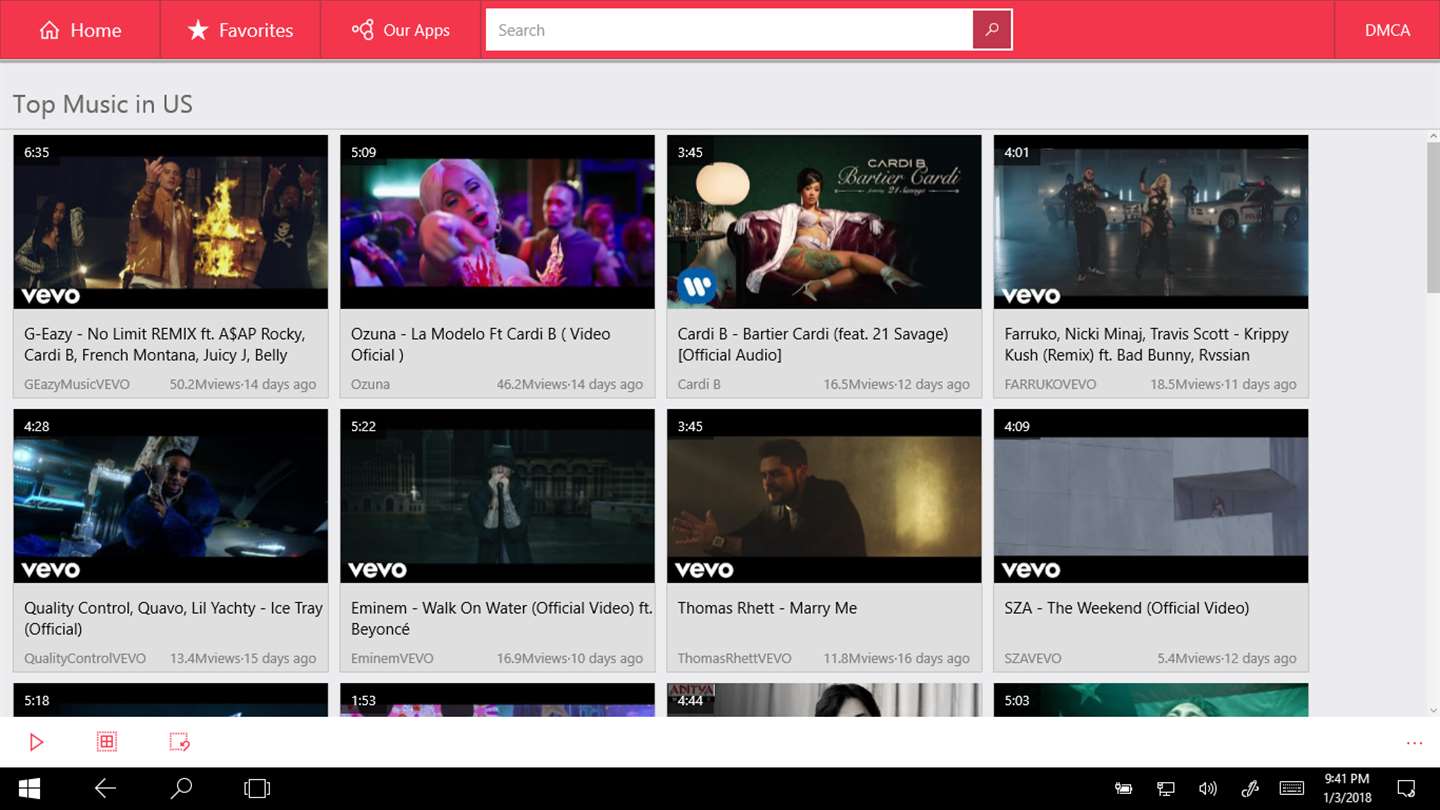Viewport: 1440px width, 810px height.
Task: Open Thomas Rhett Marry Me thumbnail
Action: coord(824,496)
